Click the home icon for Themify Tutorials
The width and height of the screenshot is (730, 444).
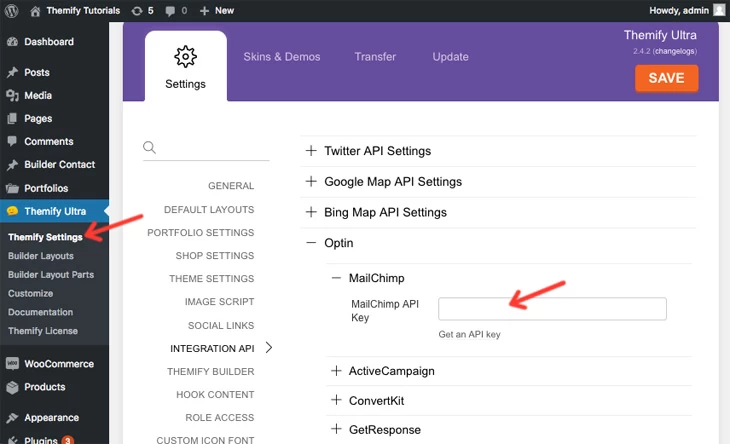[x=35, y=11]
